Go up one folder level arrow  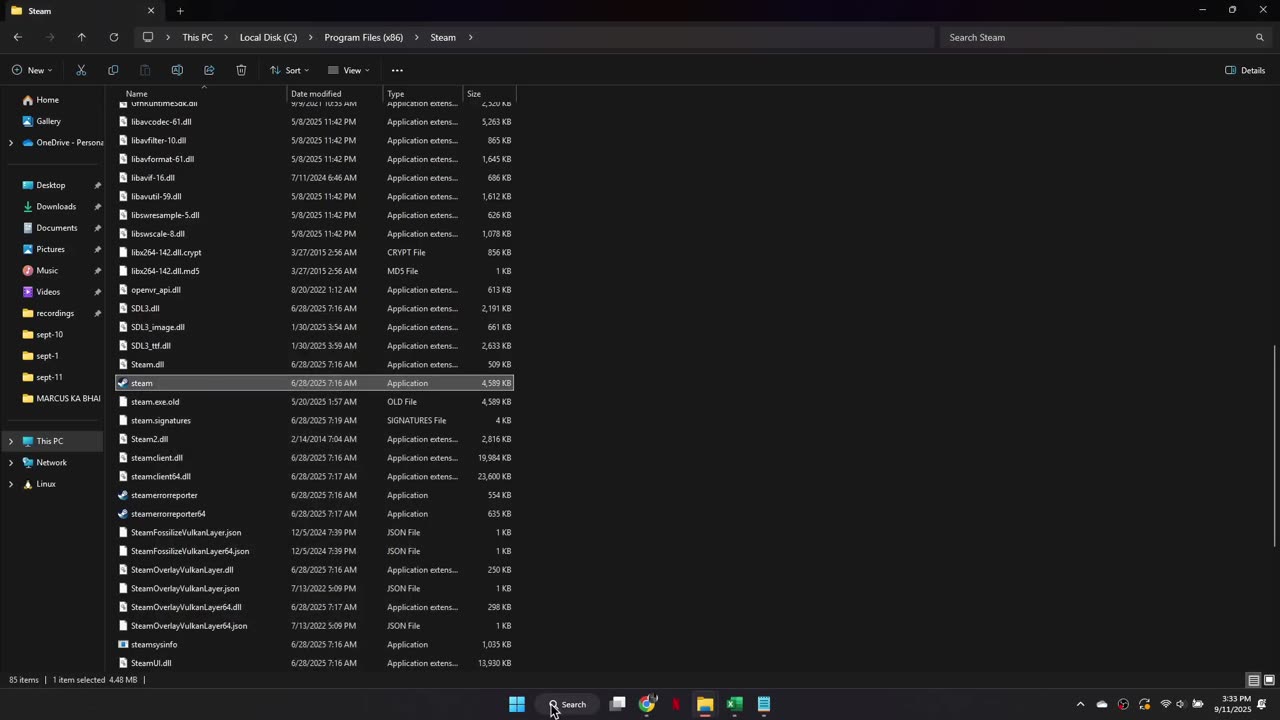tap(82, 37)
